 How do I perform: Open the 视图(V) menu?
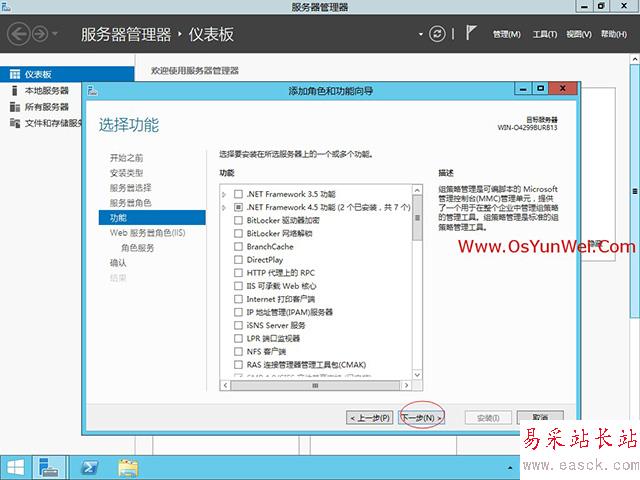click(x=579, y=34)
